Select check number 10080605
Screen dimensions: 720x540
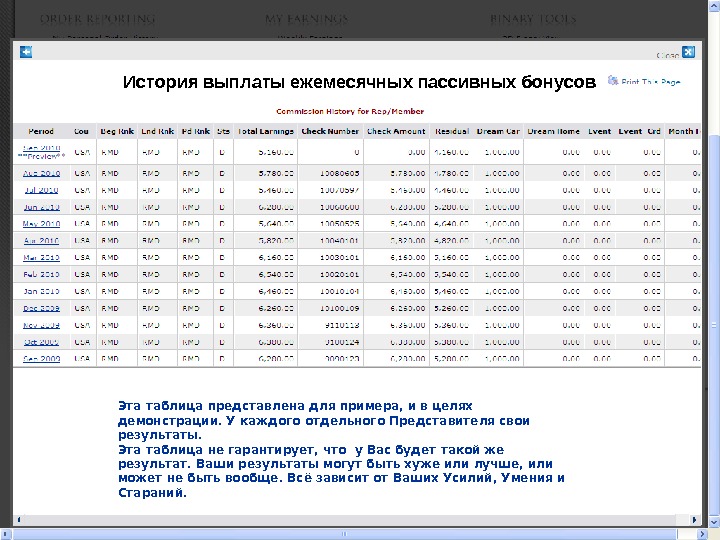[340, 174]
